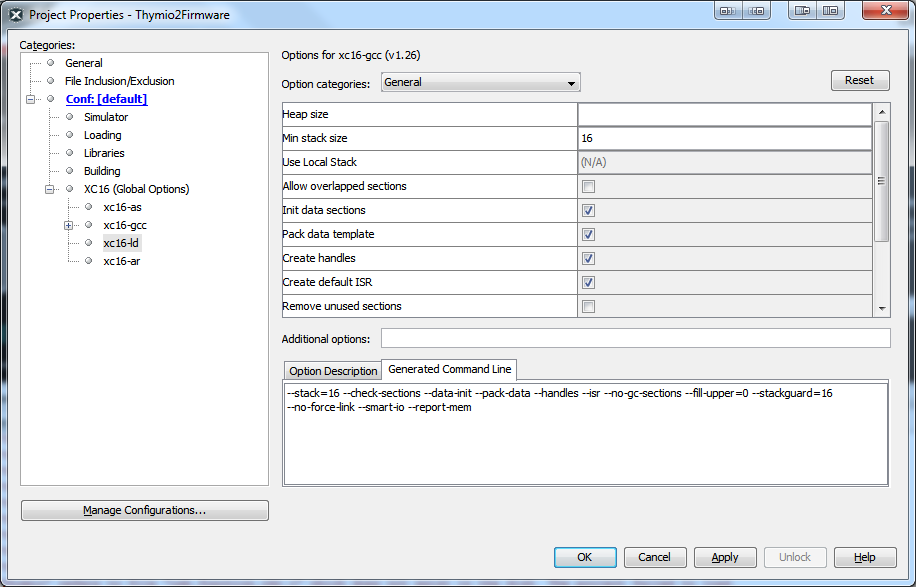Enable Remove unused sections checkbox
Screen dimensions: 916x587
click(x=588, y=306)
